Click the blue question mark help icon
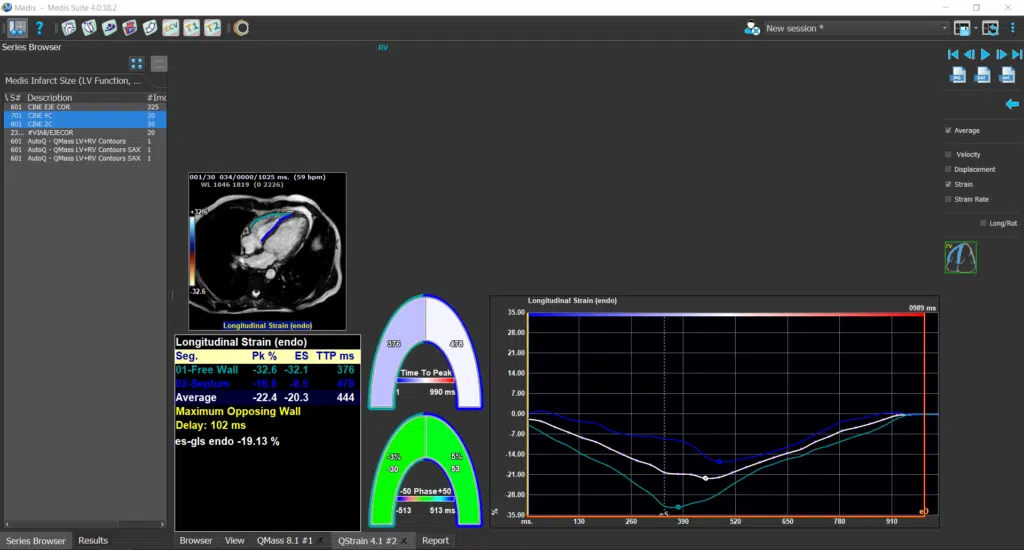 (x=39, y=28)
